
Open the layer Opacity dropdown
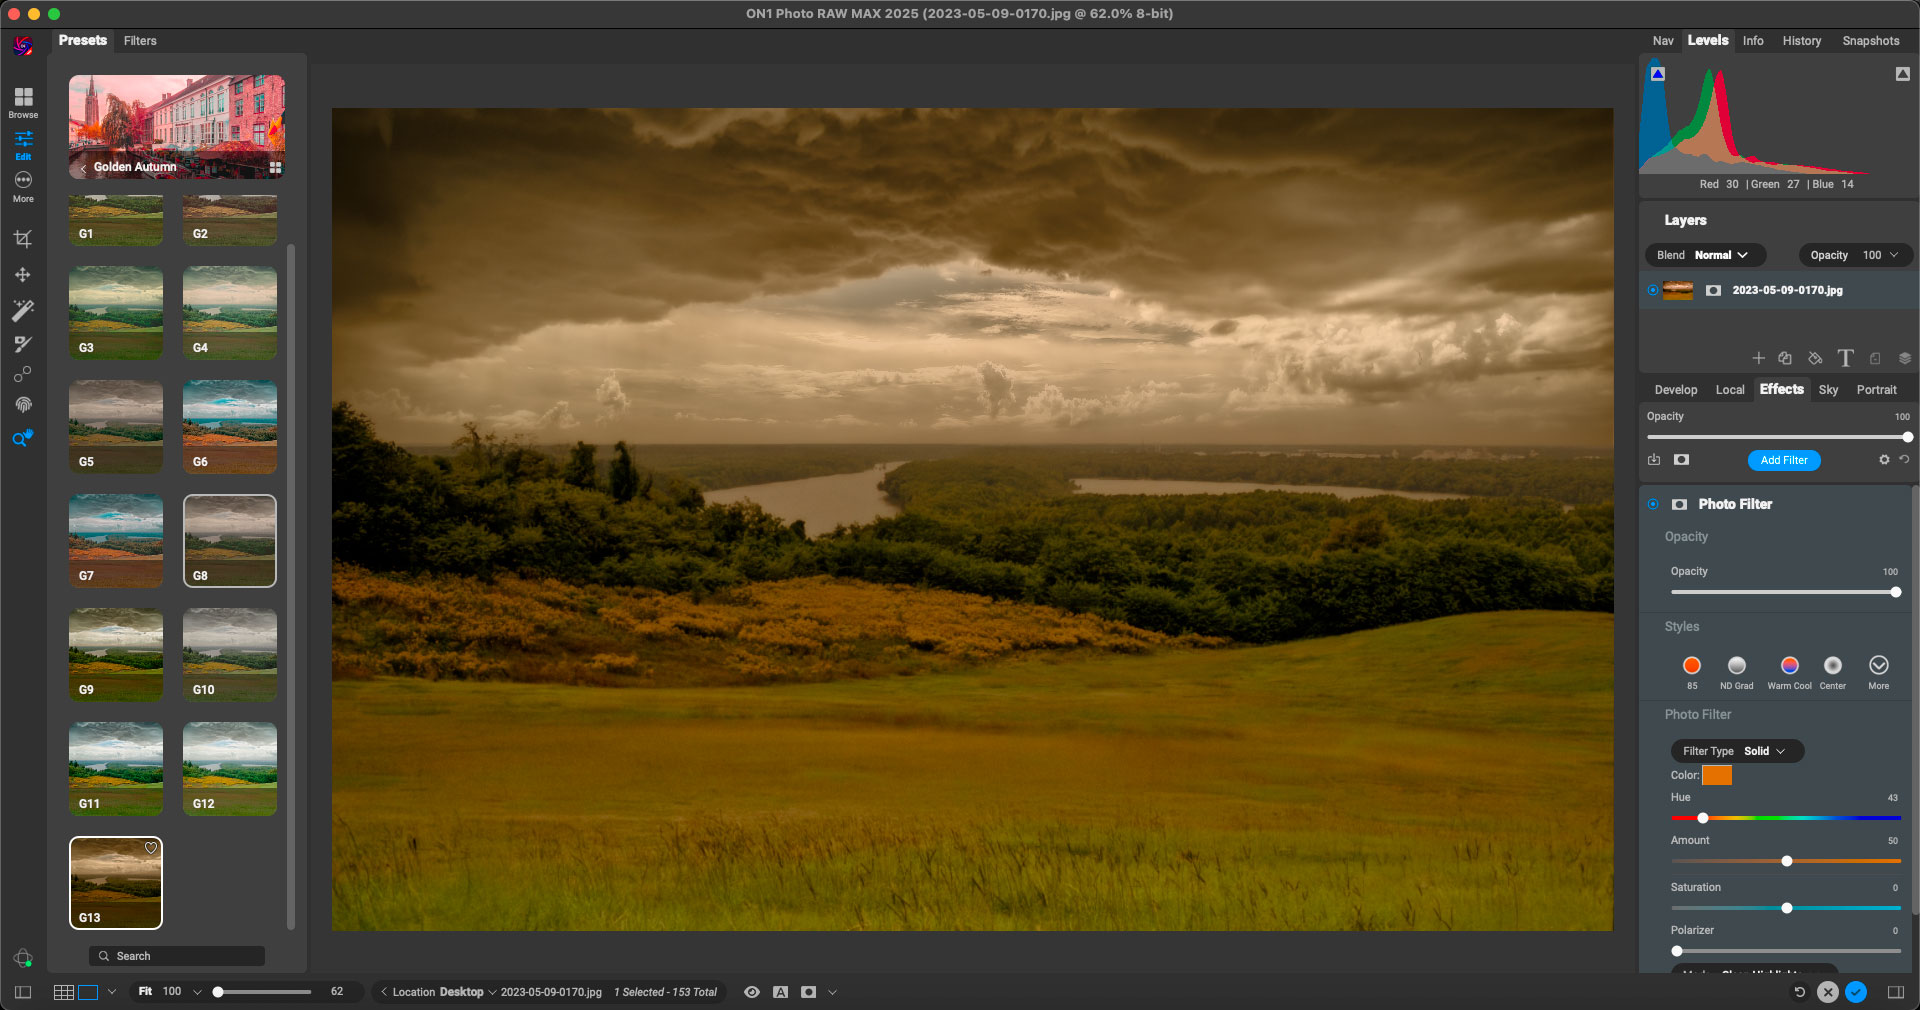[x=1854, y=255]
